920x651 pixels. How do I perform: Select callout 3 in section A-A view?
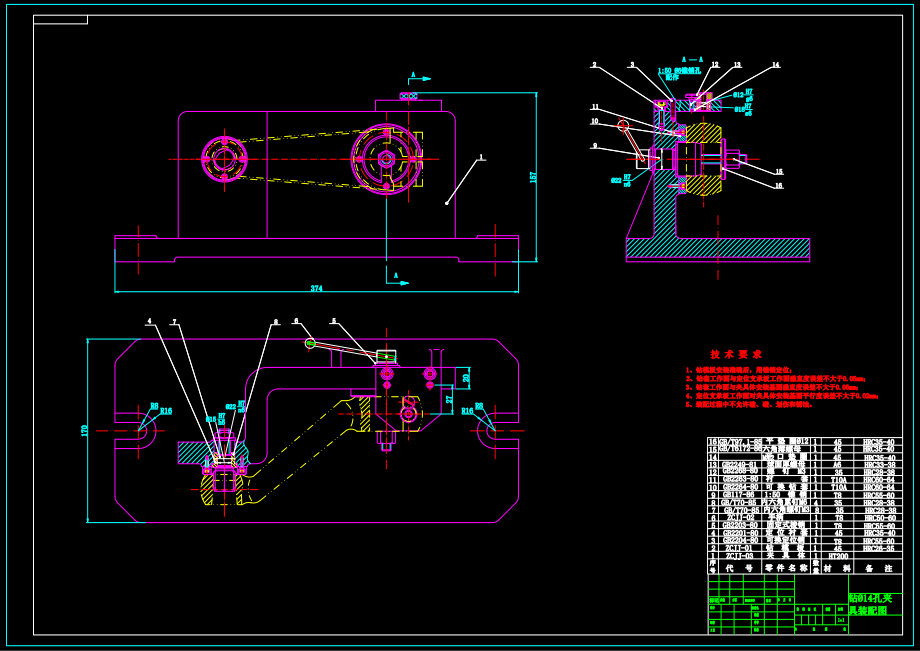click(632, 65)
